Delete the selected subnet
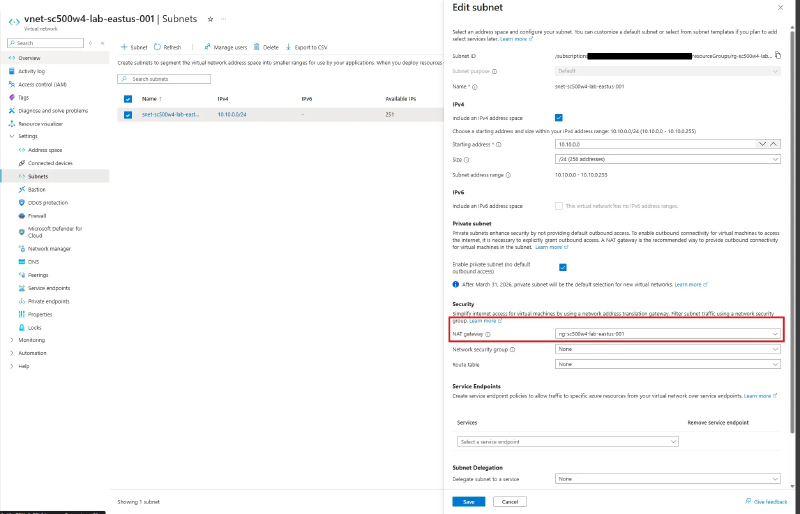 (x=266, y=47)
